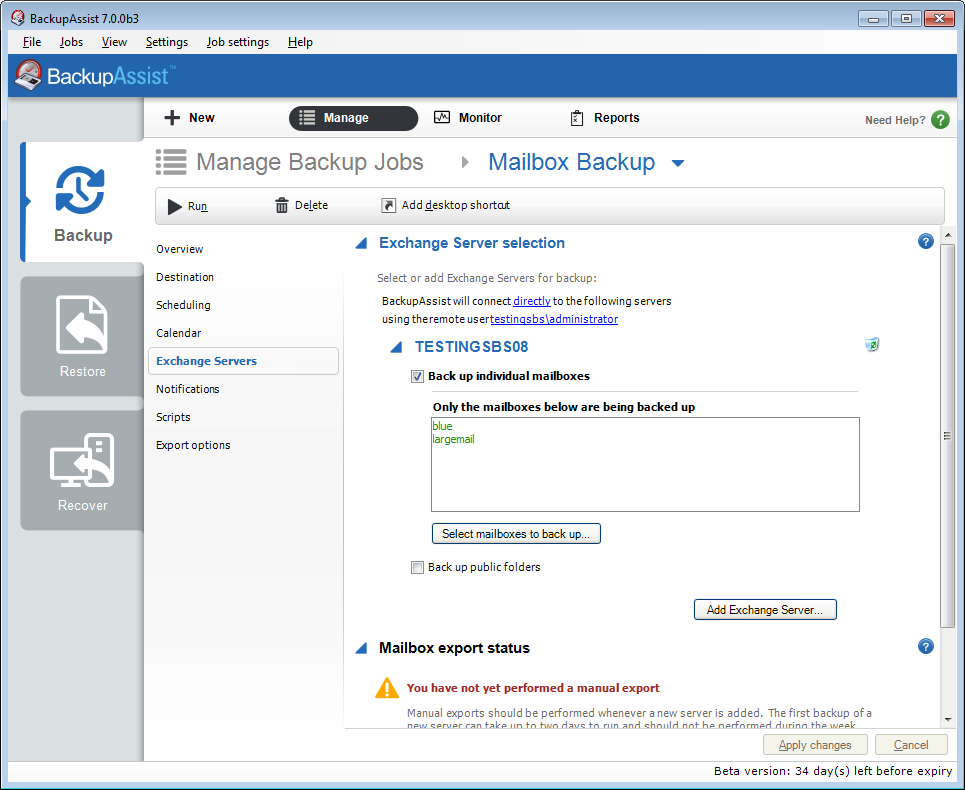The height and width of the screenshot is (790, 965).
Task: Minimize the BackupAssist window
Action: click(873, 19)
